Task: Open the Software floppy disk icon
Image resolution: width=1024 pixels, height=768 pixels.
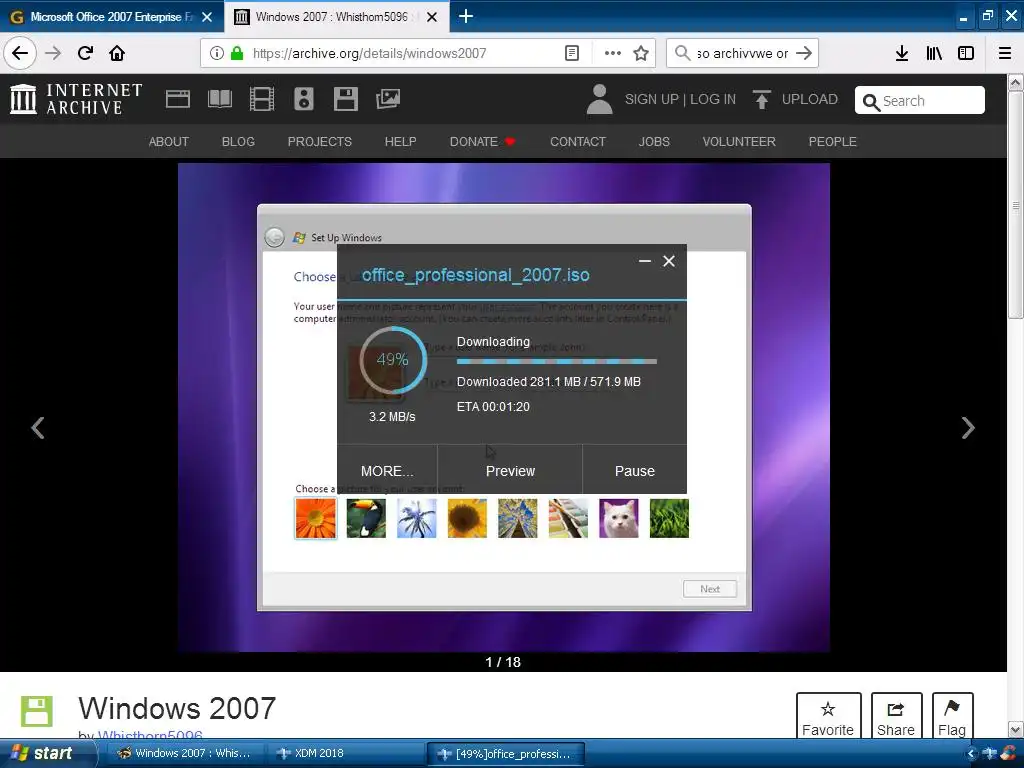Action: pos(345,99)
